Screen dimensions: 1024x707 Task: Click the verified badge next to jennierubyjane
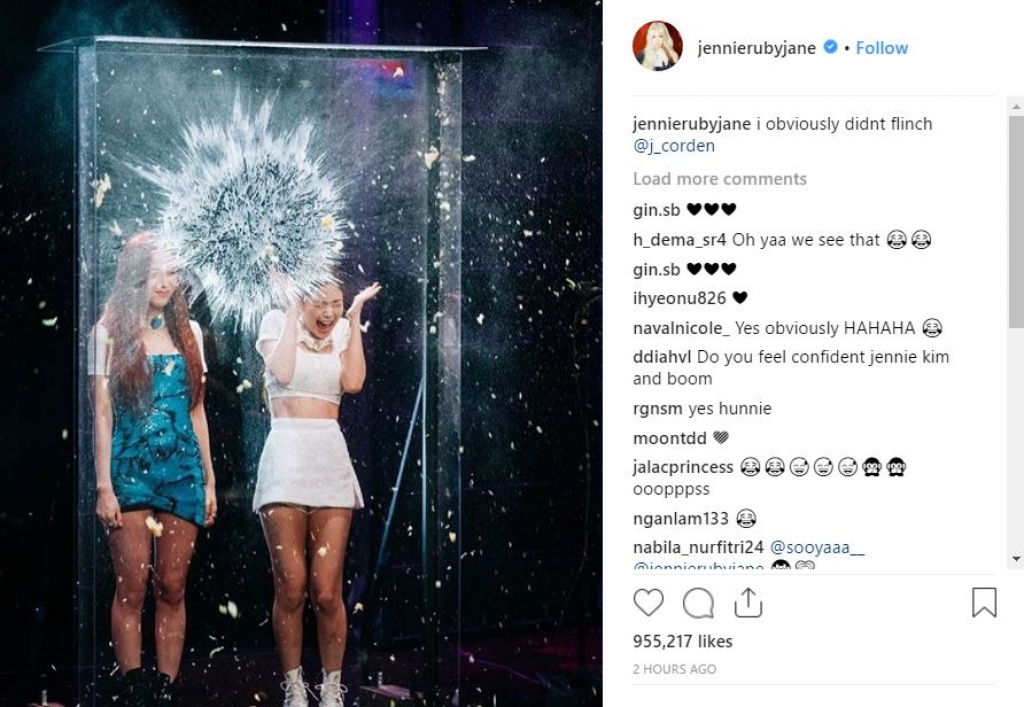coord(830,47)
